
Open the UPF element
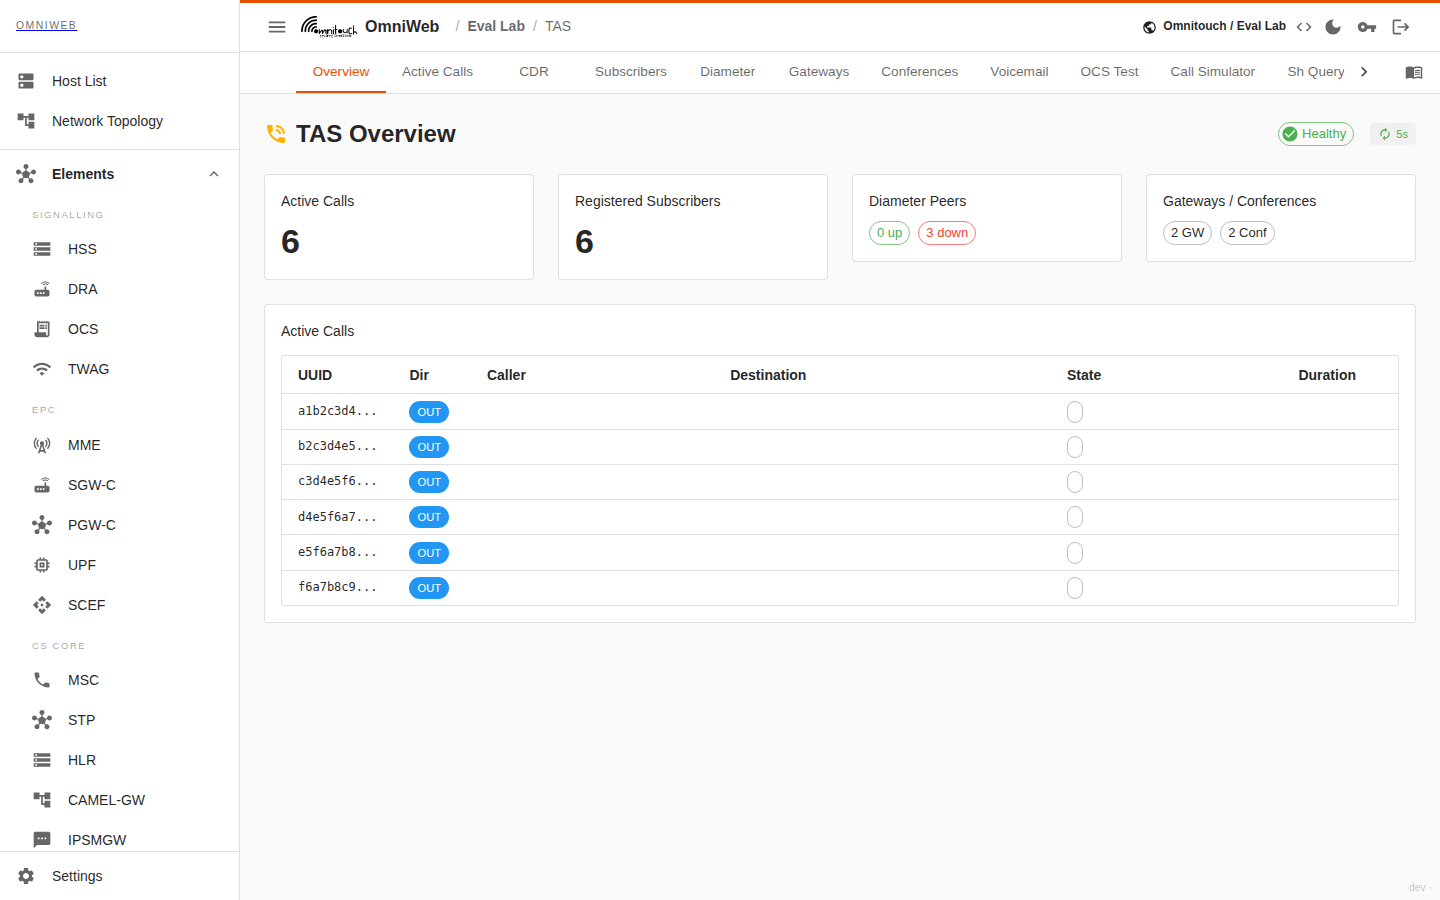tap(120, 565)
